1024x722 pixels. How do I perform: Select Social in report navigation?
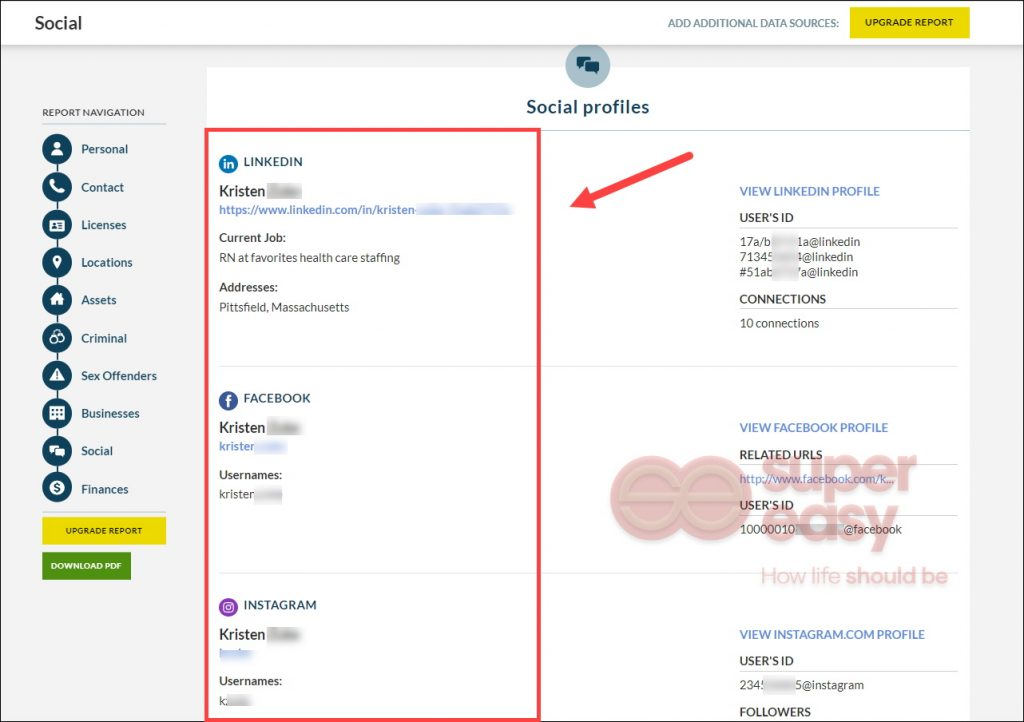tap(97, 451)
